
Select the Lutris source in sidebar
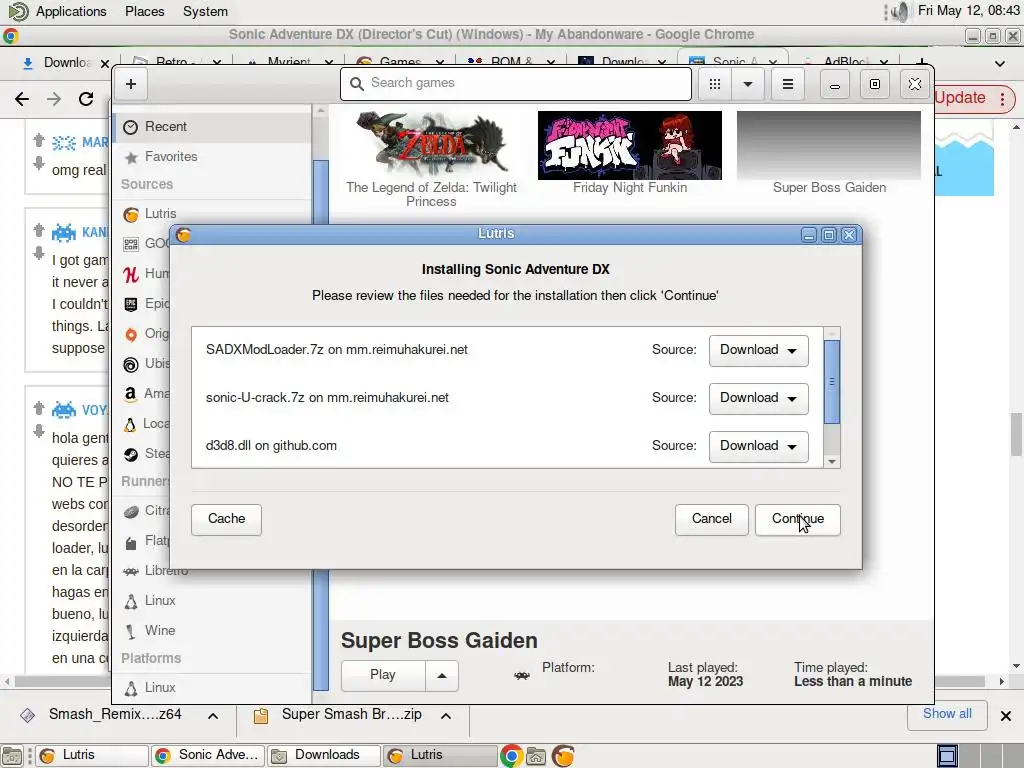pyautogui.click(x=212, y=214)
